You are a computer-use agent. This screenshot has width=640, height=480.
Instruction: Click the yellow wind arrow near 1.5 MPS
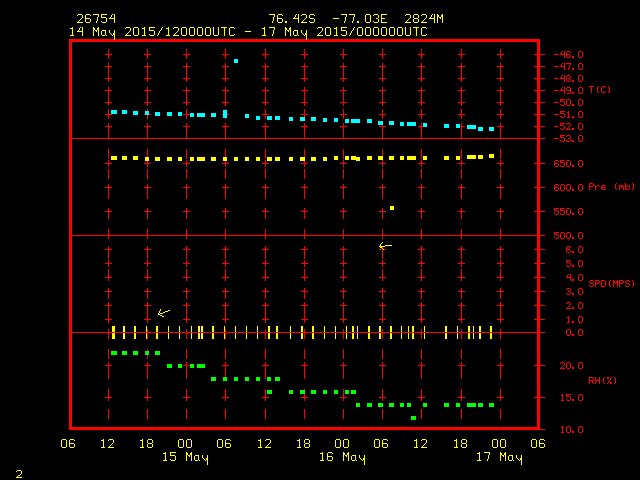pos(164,312)
